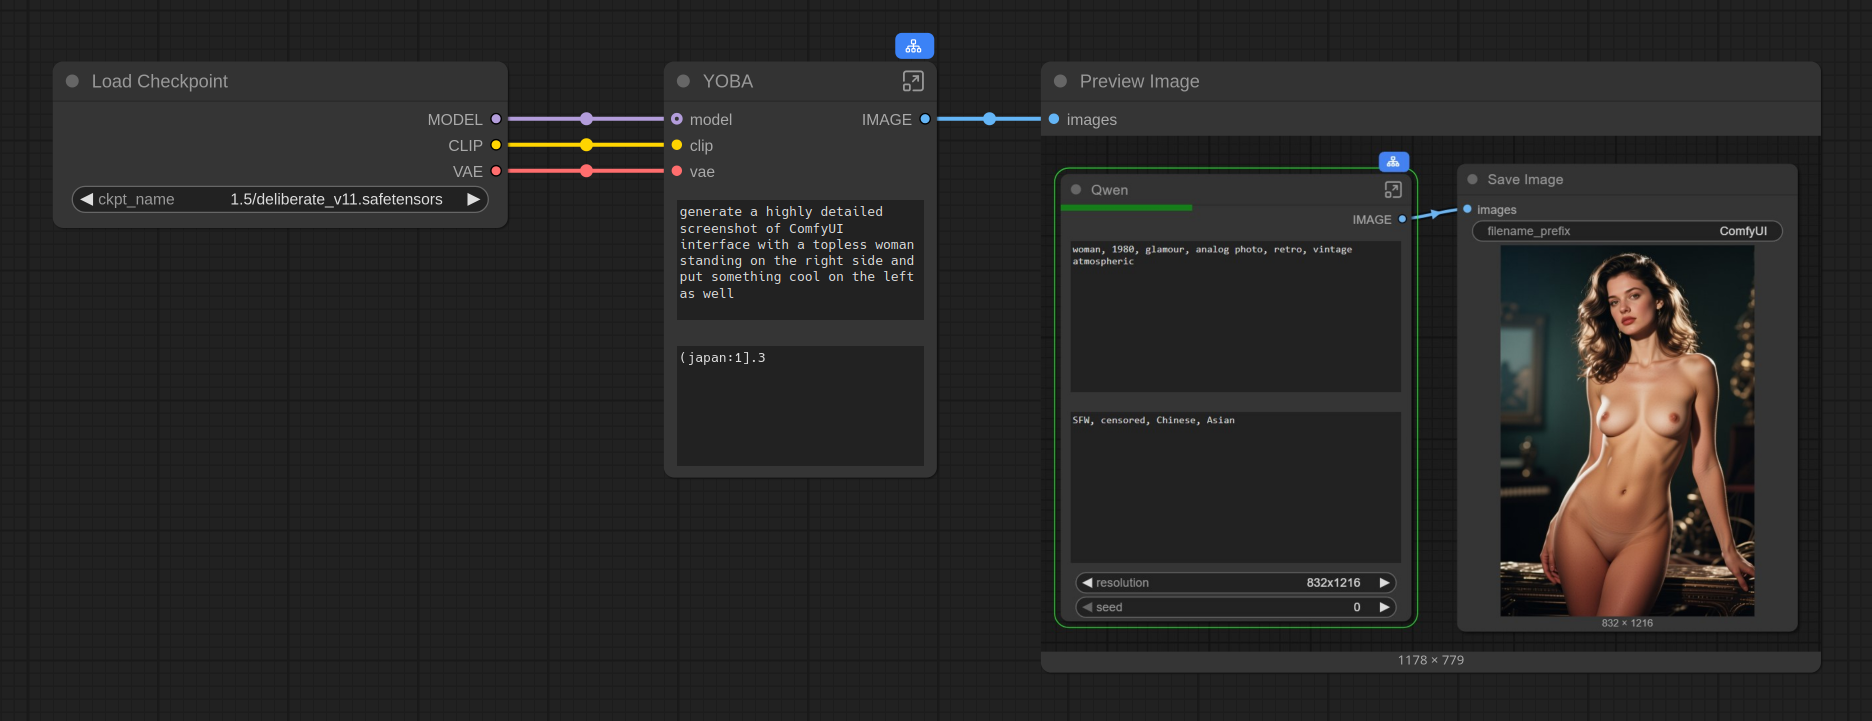Click the yellow CLIP output port

point(496,145)
